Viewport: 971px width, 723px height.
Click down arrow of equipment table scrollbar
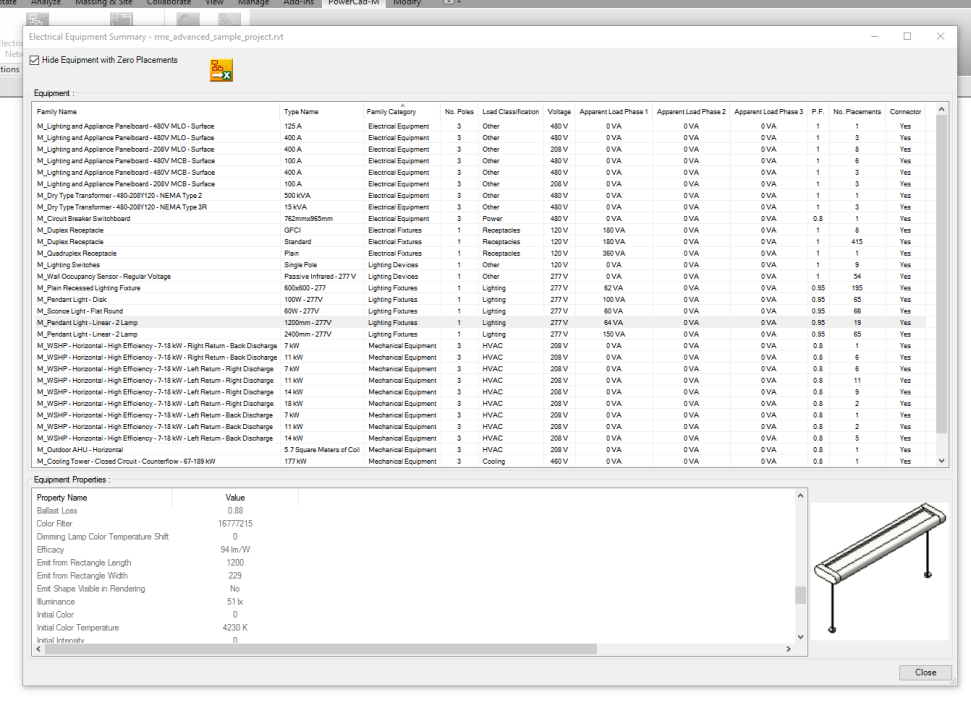(x=941, y=461)
